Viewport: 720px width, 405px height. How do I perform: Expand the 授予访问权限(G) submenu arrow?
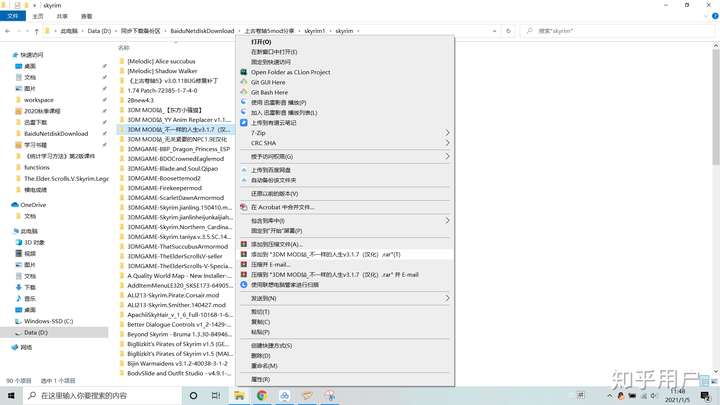pos(447,156)
